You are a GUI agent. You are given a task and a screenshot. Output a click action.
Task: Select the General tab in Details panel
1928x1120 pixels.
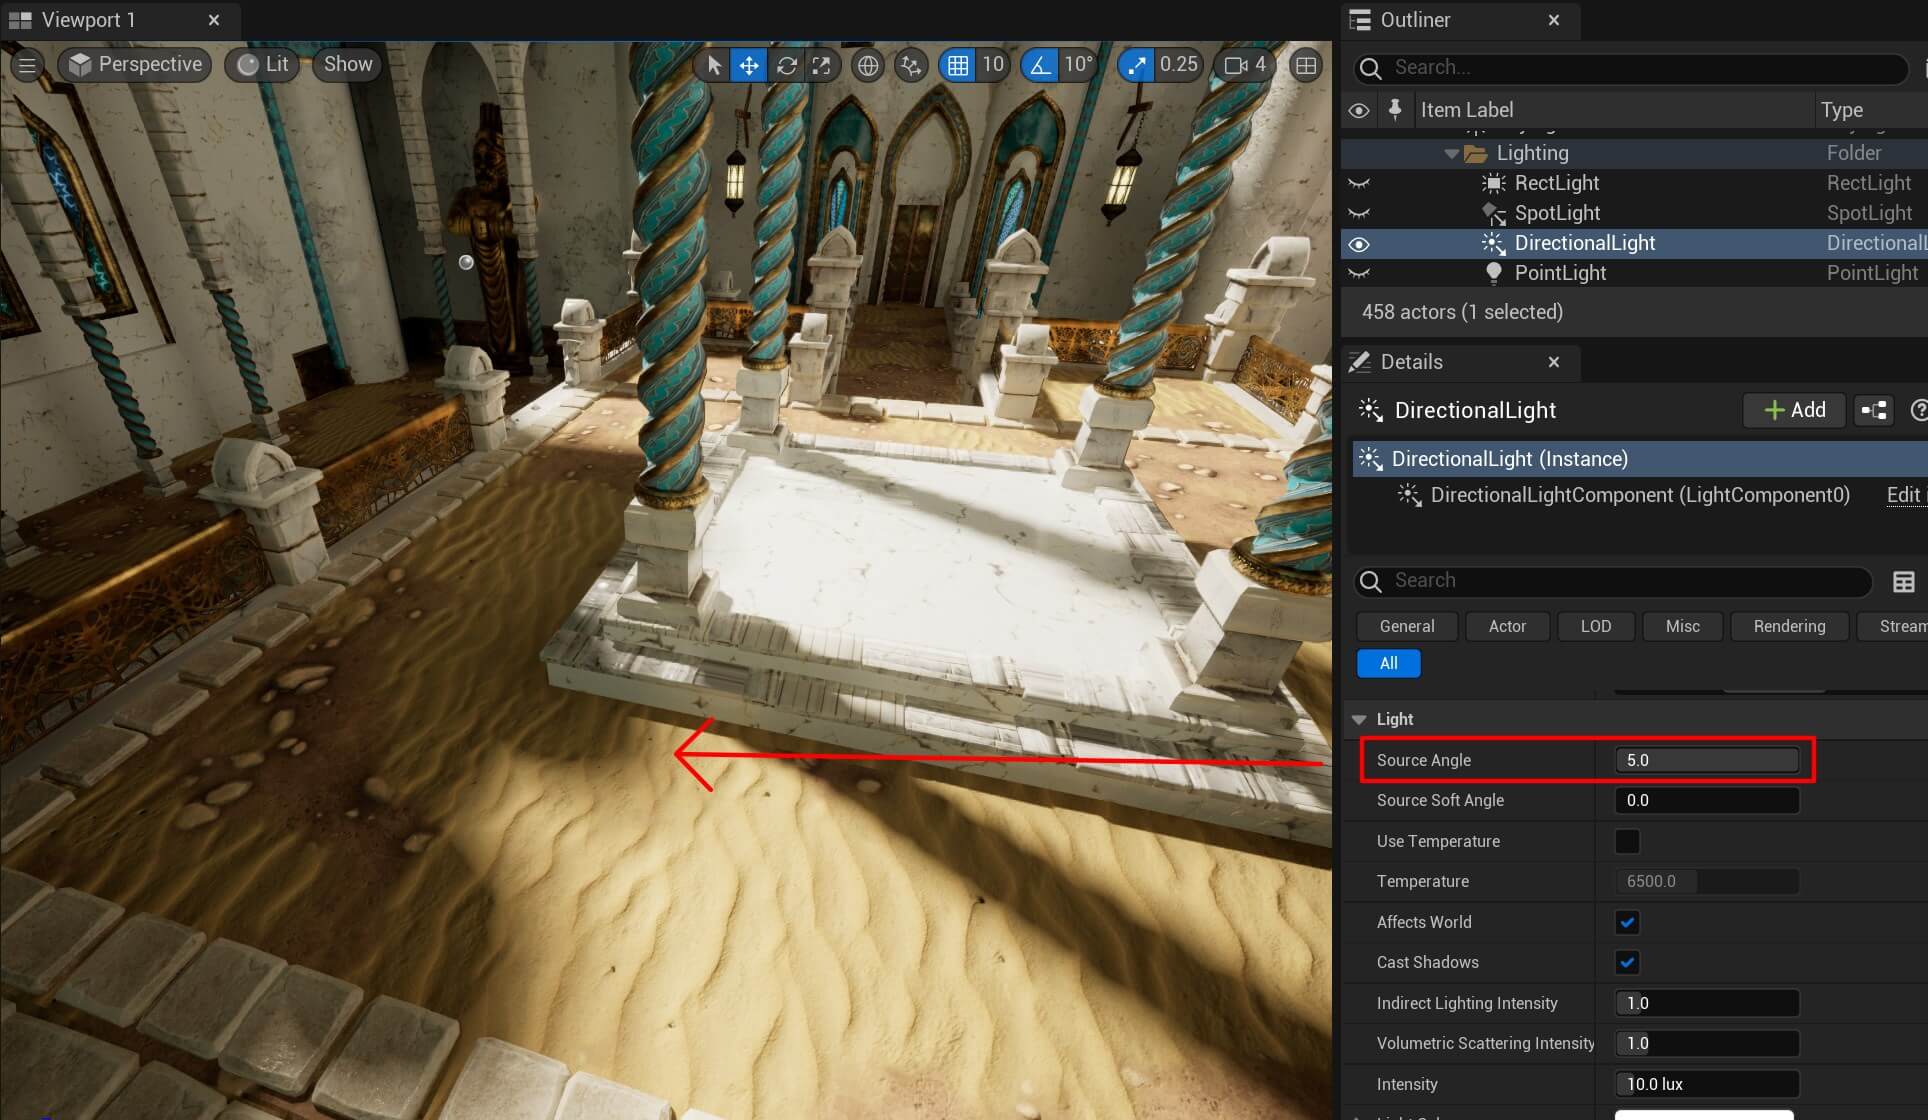pos(1404,625)
